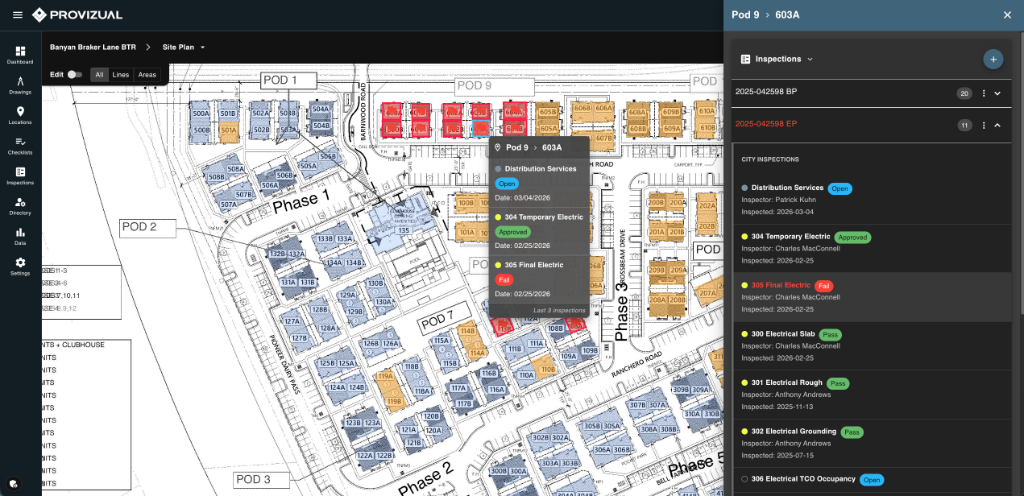This screenshot has height=496, width=1024.
Task: Open the Site Plan dropdown
Action: (184, 47)
